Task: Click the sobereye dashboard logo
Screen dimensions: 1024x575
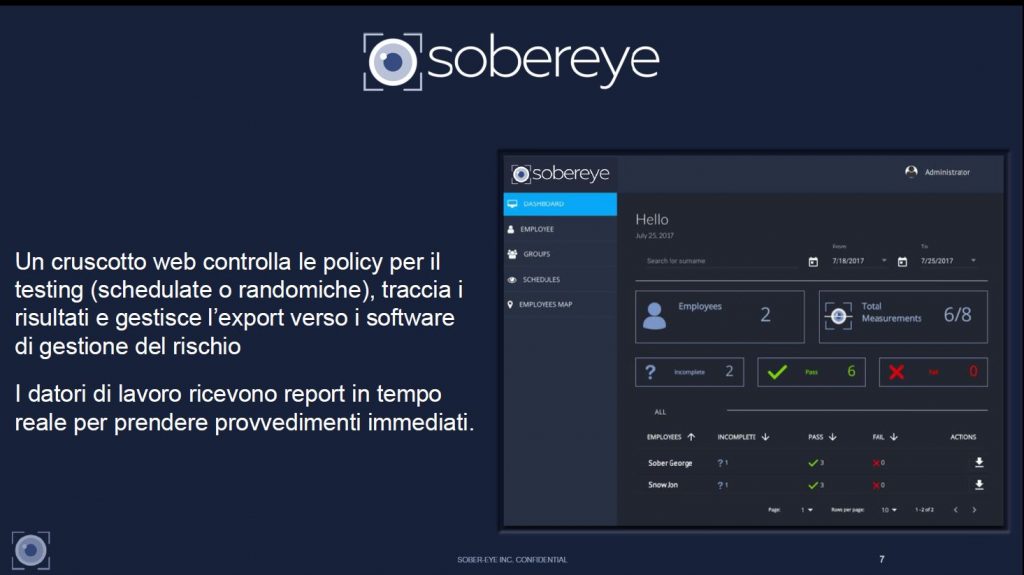Action: click(560, 173)
